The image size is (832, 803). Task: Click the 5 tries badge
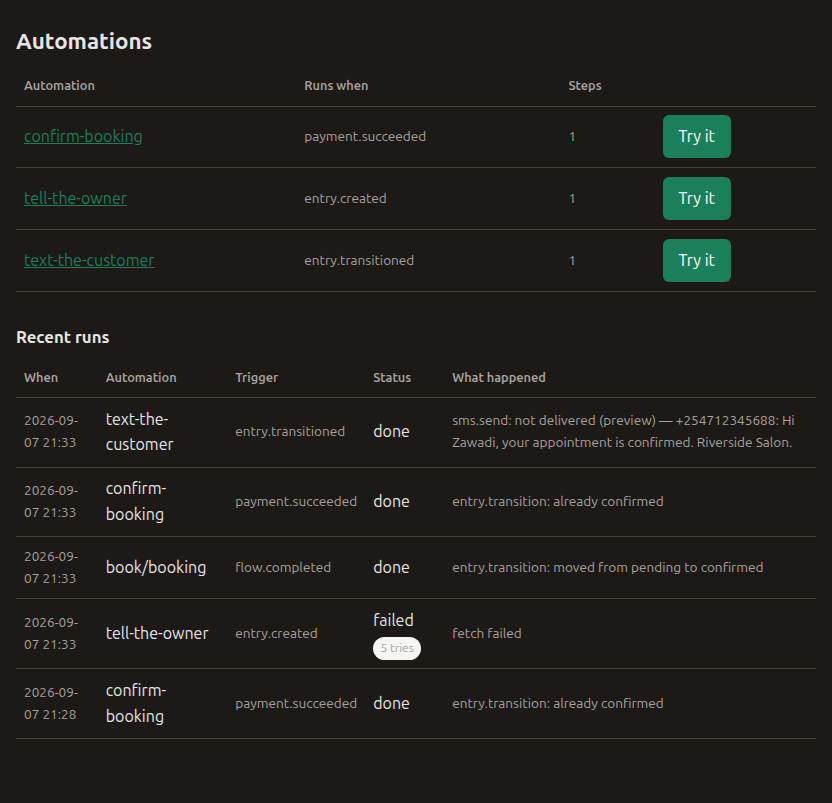(x=397, y=648)
